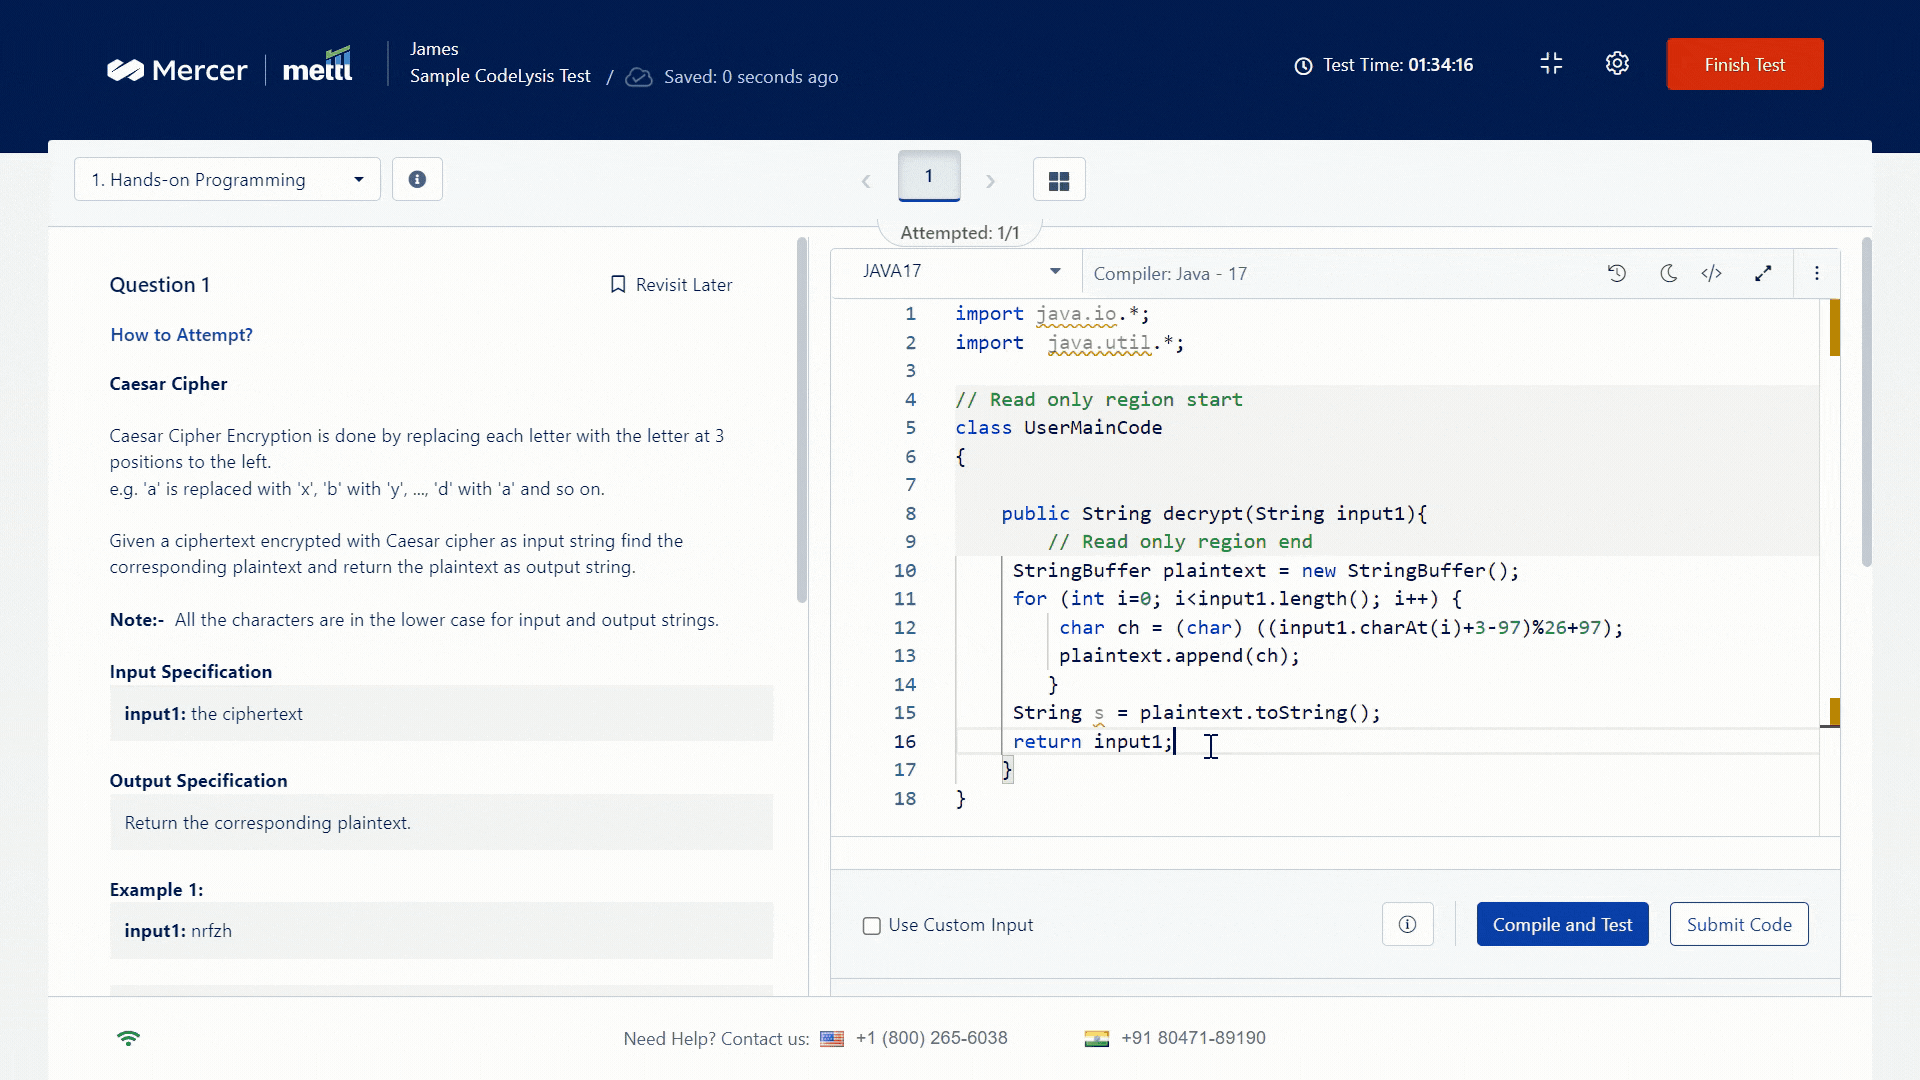Open the Hands-on Programming section dropdown
The height and width of the screenshot is (1080, 1920).
coord(227,179)
